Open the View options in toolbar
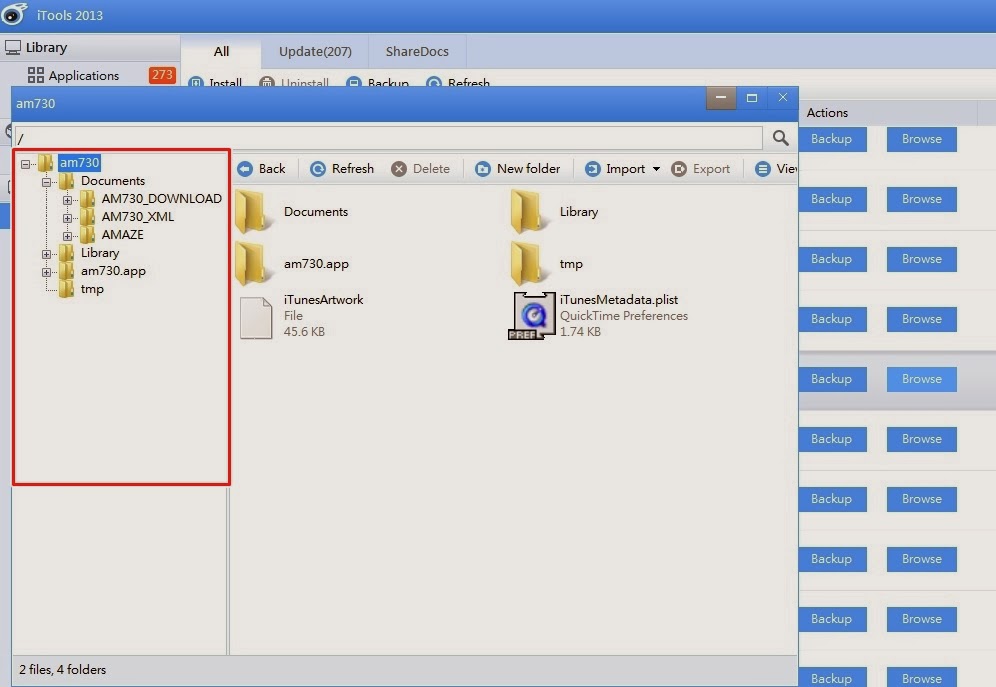Image resolution: width=996 pixels, height=687 pixels. coord(776,169)
